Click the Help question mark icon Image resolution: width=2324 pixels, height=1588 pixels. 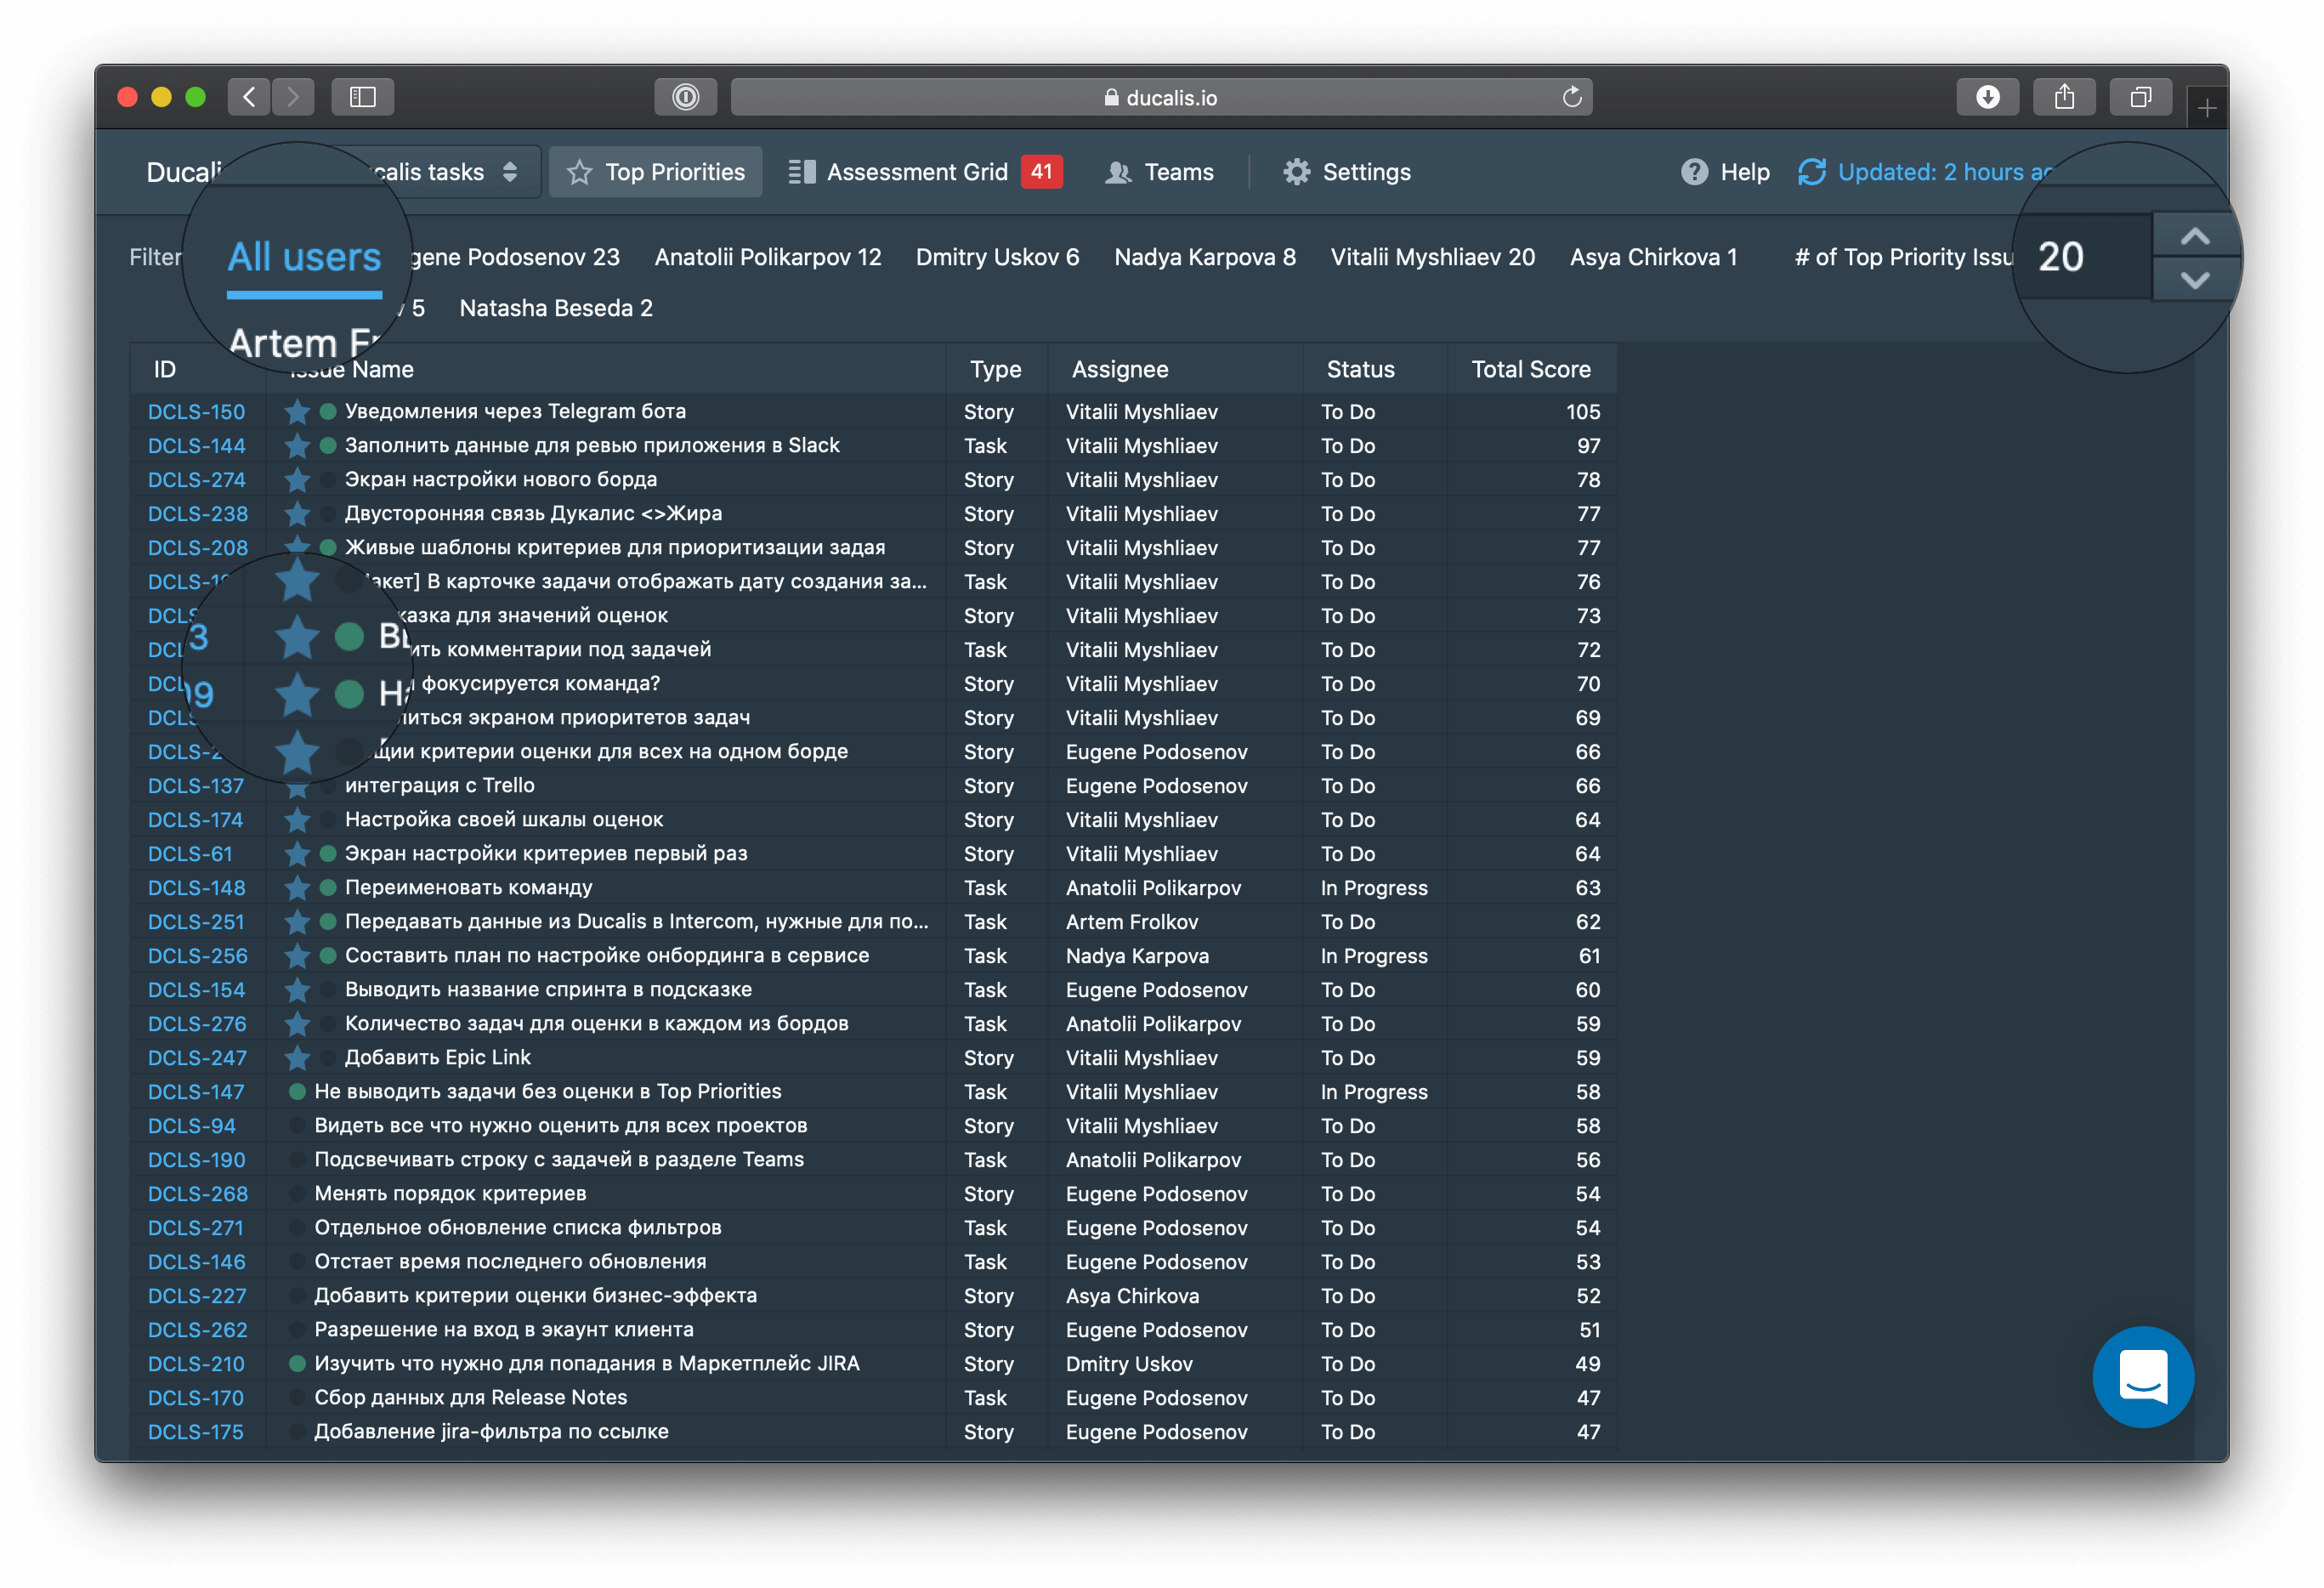click(1694, 172)
